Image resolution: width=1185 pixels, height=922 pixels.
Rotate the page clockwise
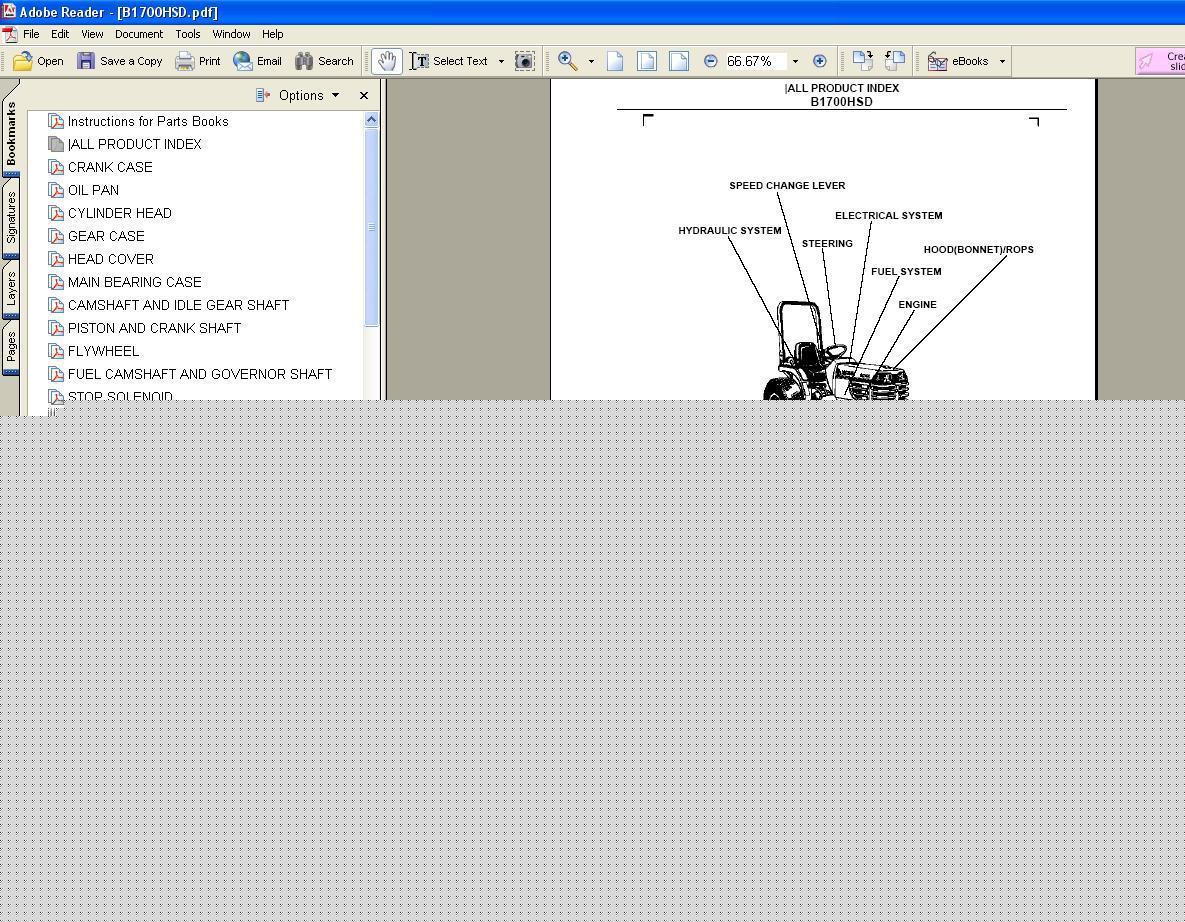point(862,61)
